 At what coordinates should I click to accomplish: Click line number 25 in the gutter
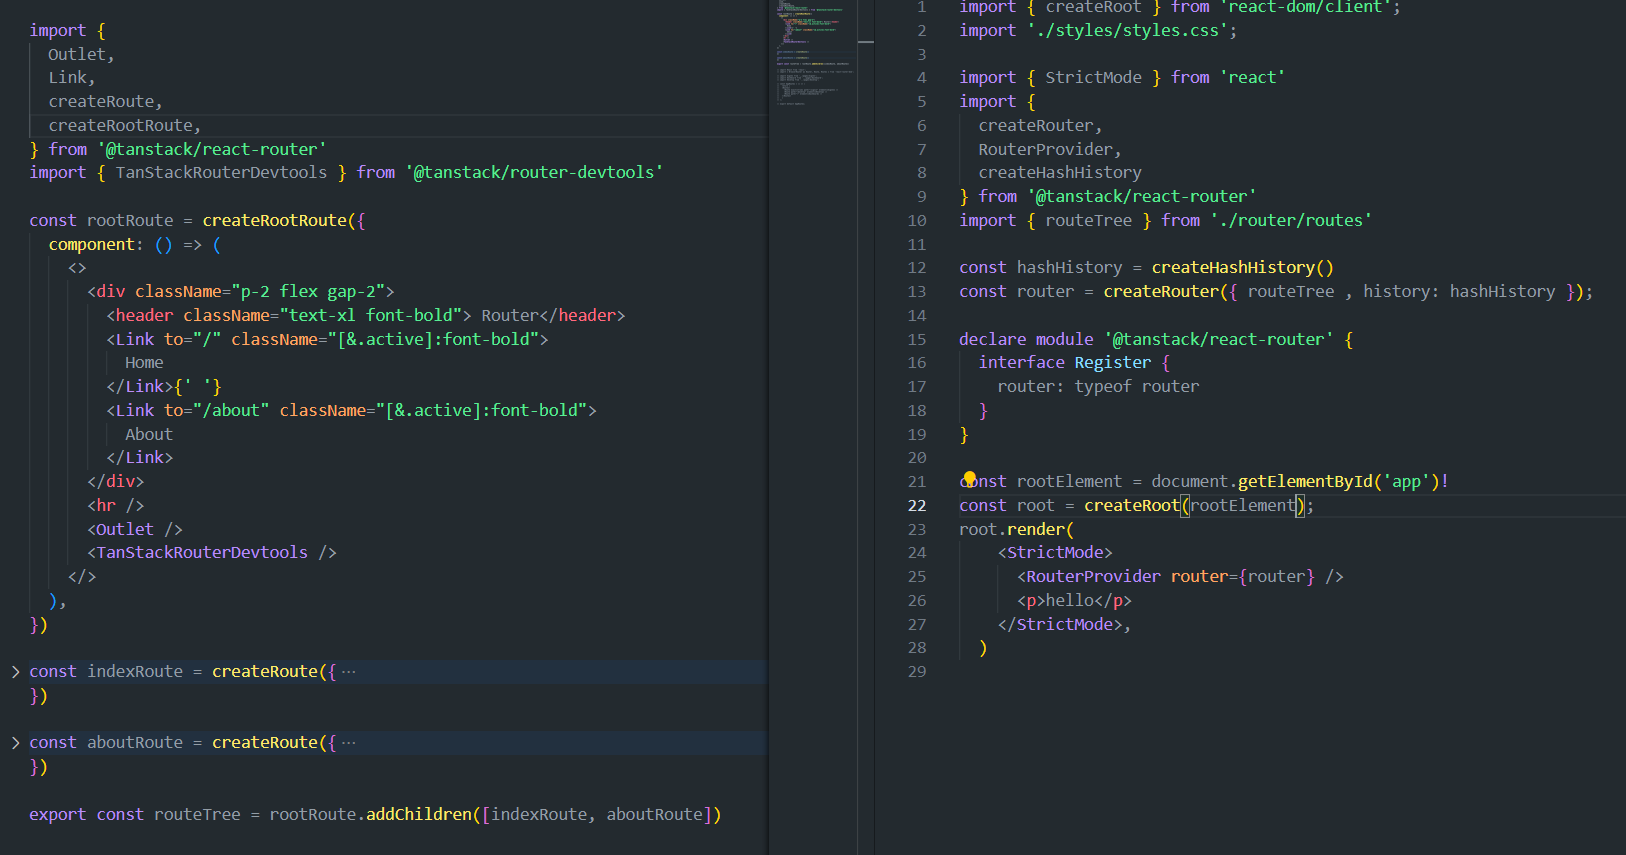coord(917,577)
